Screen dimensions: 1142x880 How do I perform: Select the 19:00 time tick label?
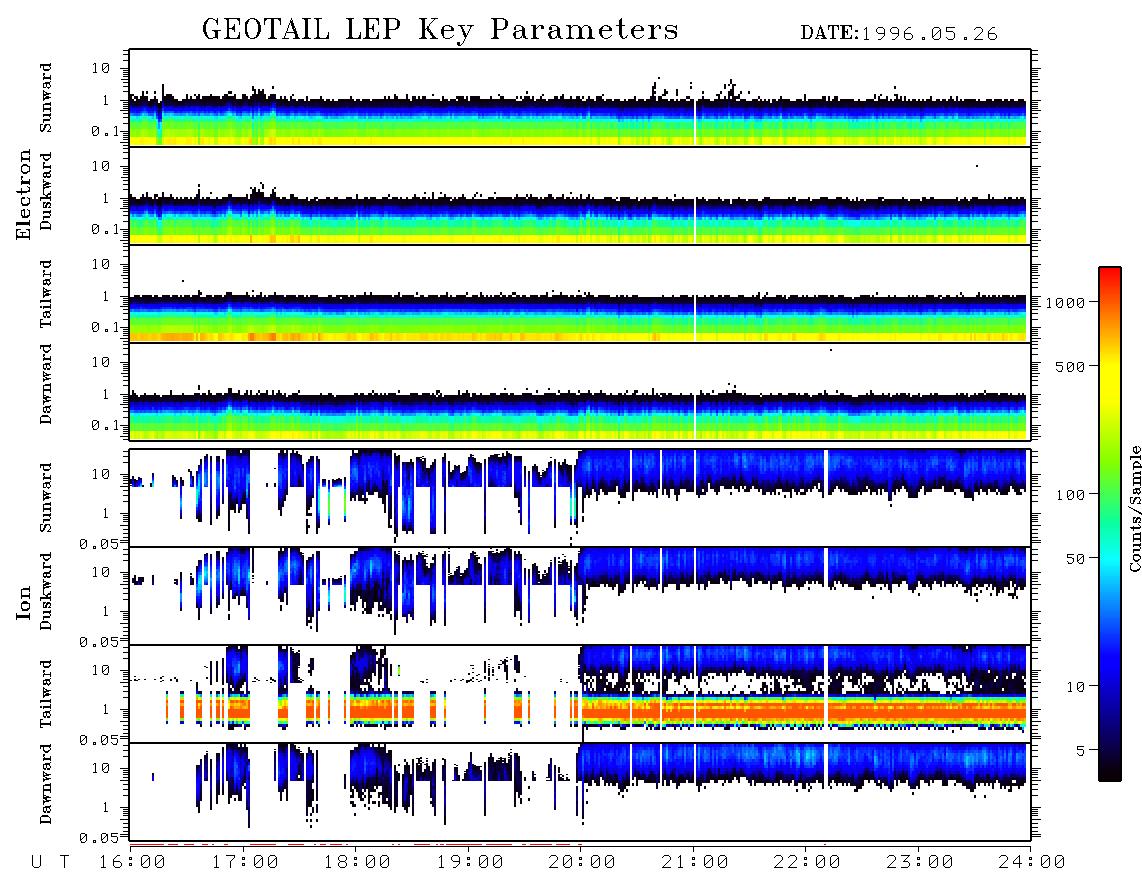pyautogui.click(x=470, y=863)
